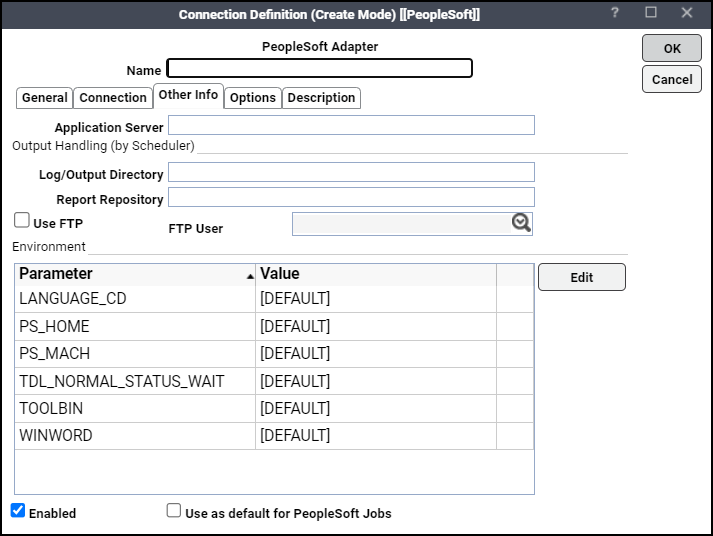Select the TDL_NORMAL_STATUS_WAIT parameter row
This screenshot has width=713, height=536.
[x=274, y=381]
